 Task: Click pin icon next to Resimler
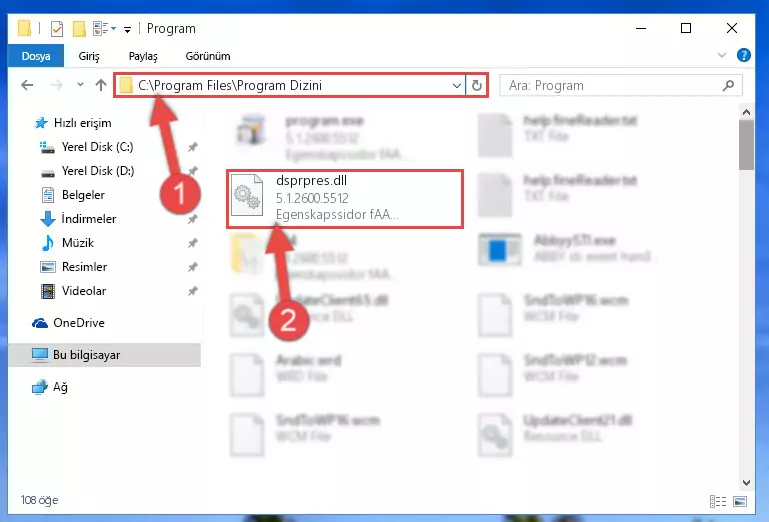tap(193, 267)
